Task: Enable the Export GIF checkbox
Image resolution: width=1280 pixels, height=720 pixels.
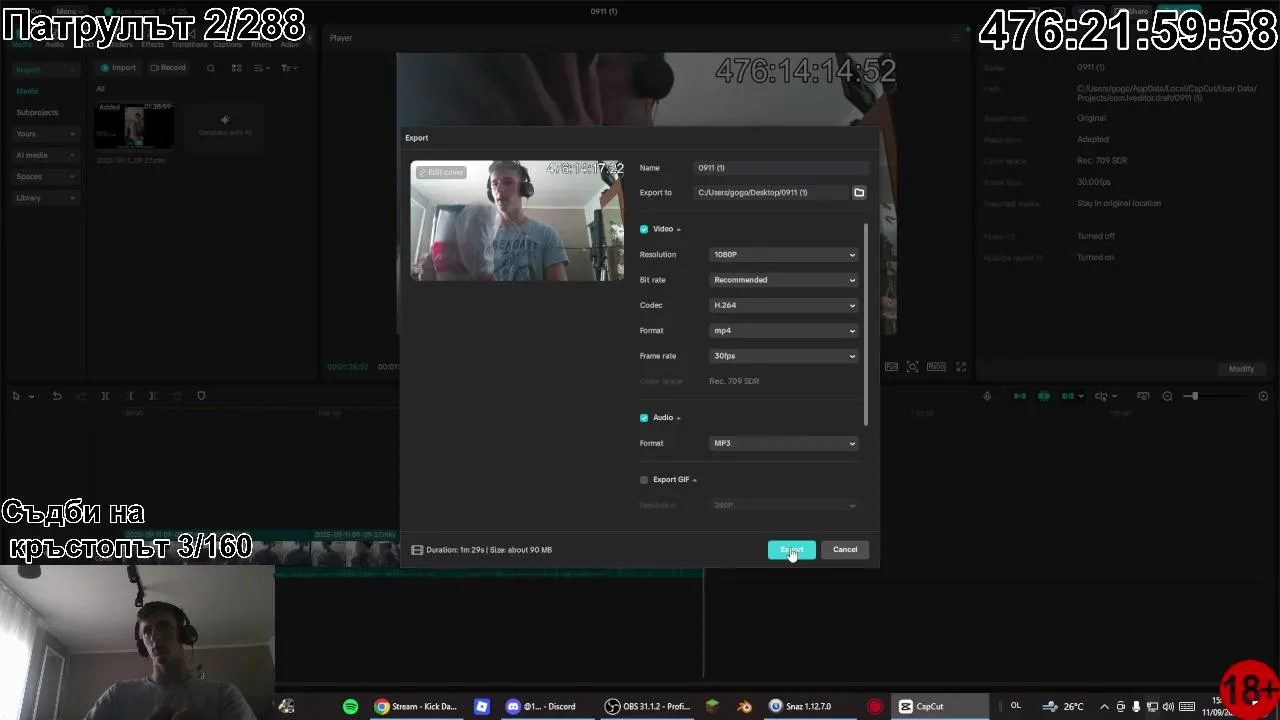Action: click(x=644, y=480)
